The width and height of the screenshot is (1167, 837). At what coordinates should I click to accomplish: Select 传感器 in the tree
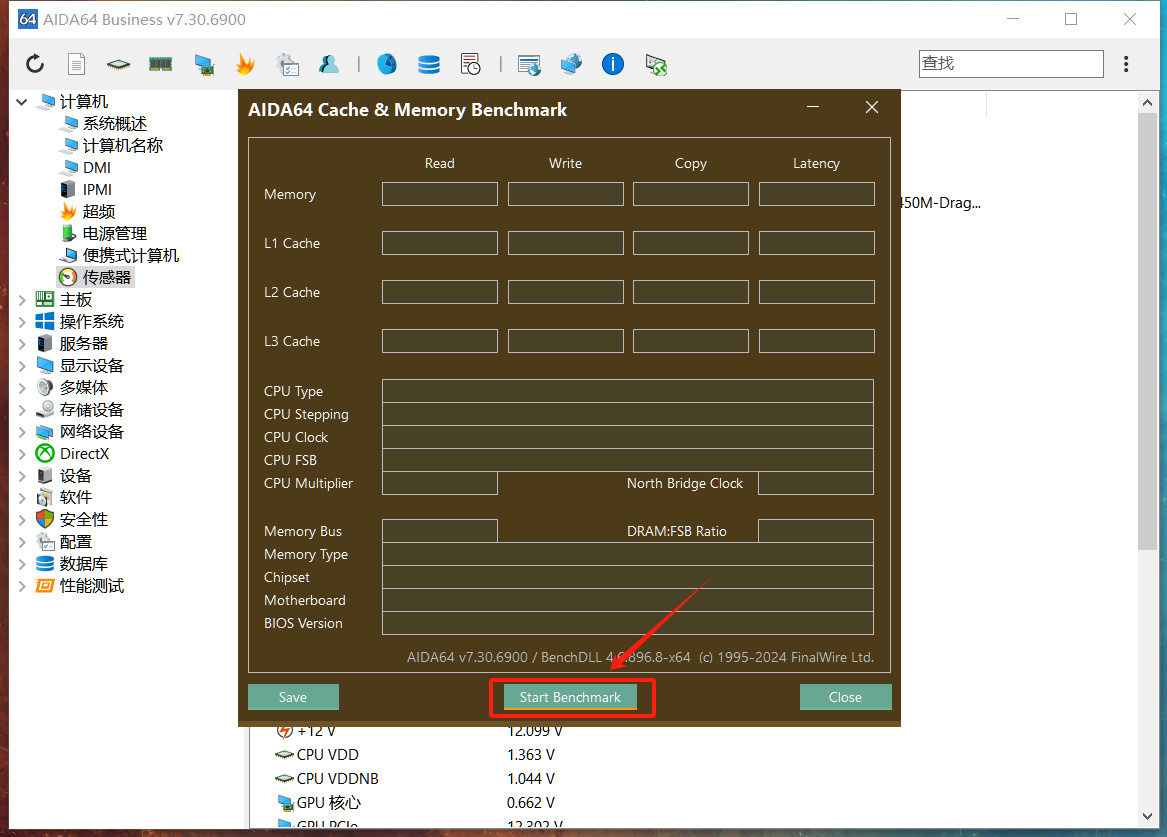coord(106,278)
